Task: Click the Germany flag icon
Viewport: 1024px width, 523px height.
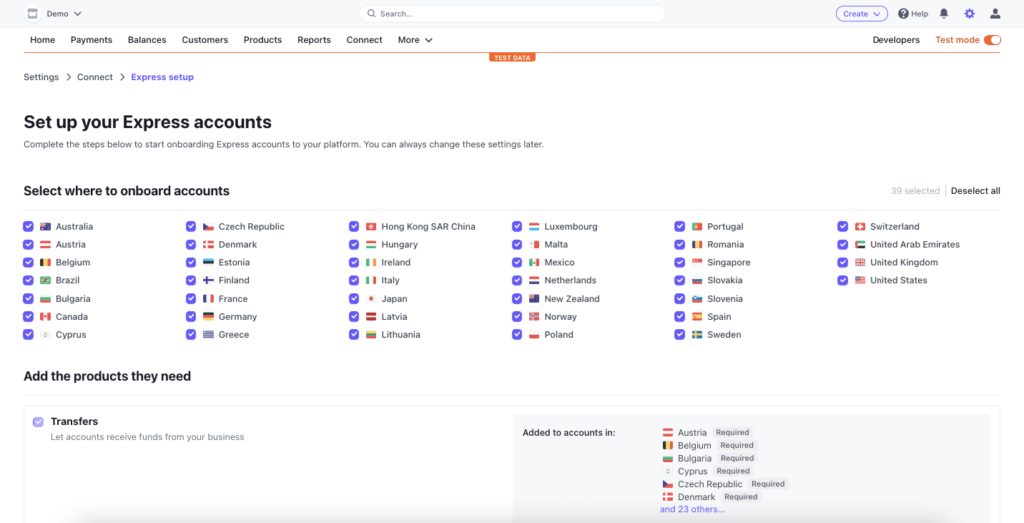Action: point(208,317)
